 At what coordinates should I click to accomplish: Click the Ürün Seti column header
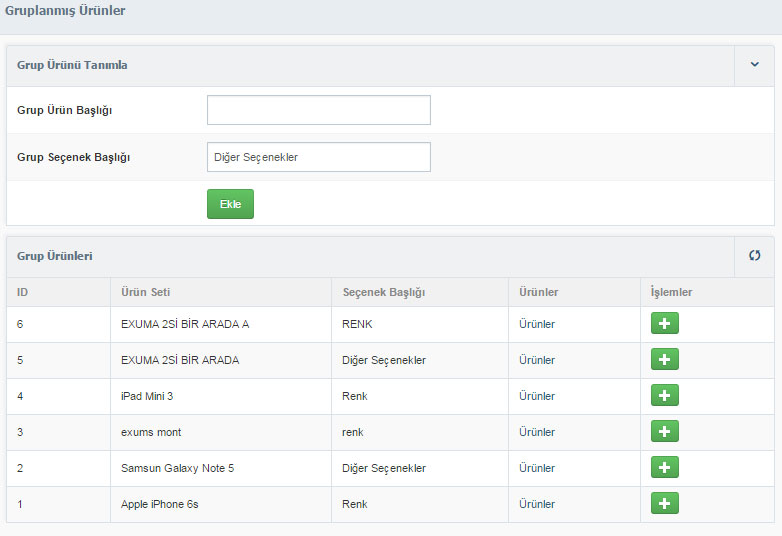(x=146, y=292)
